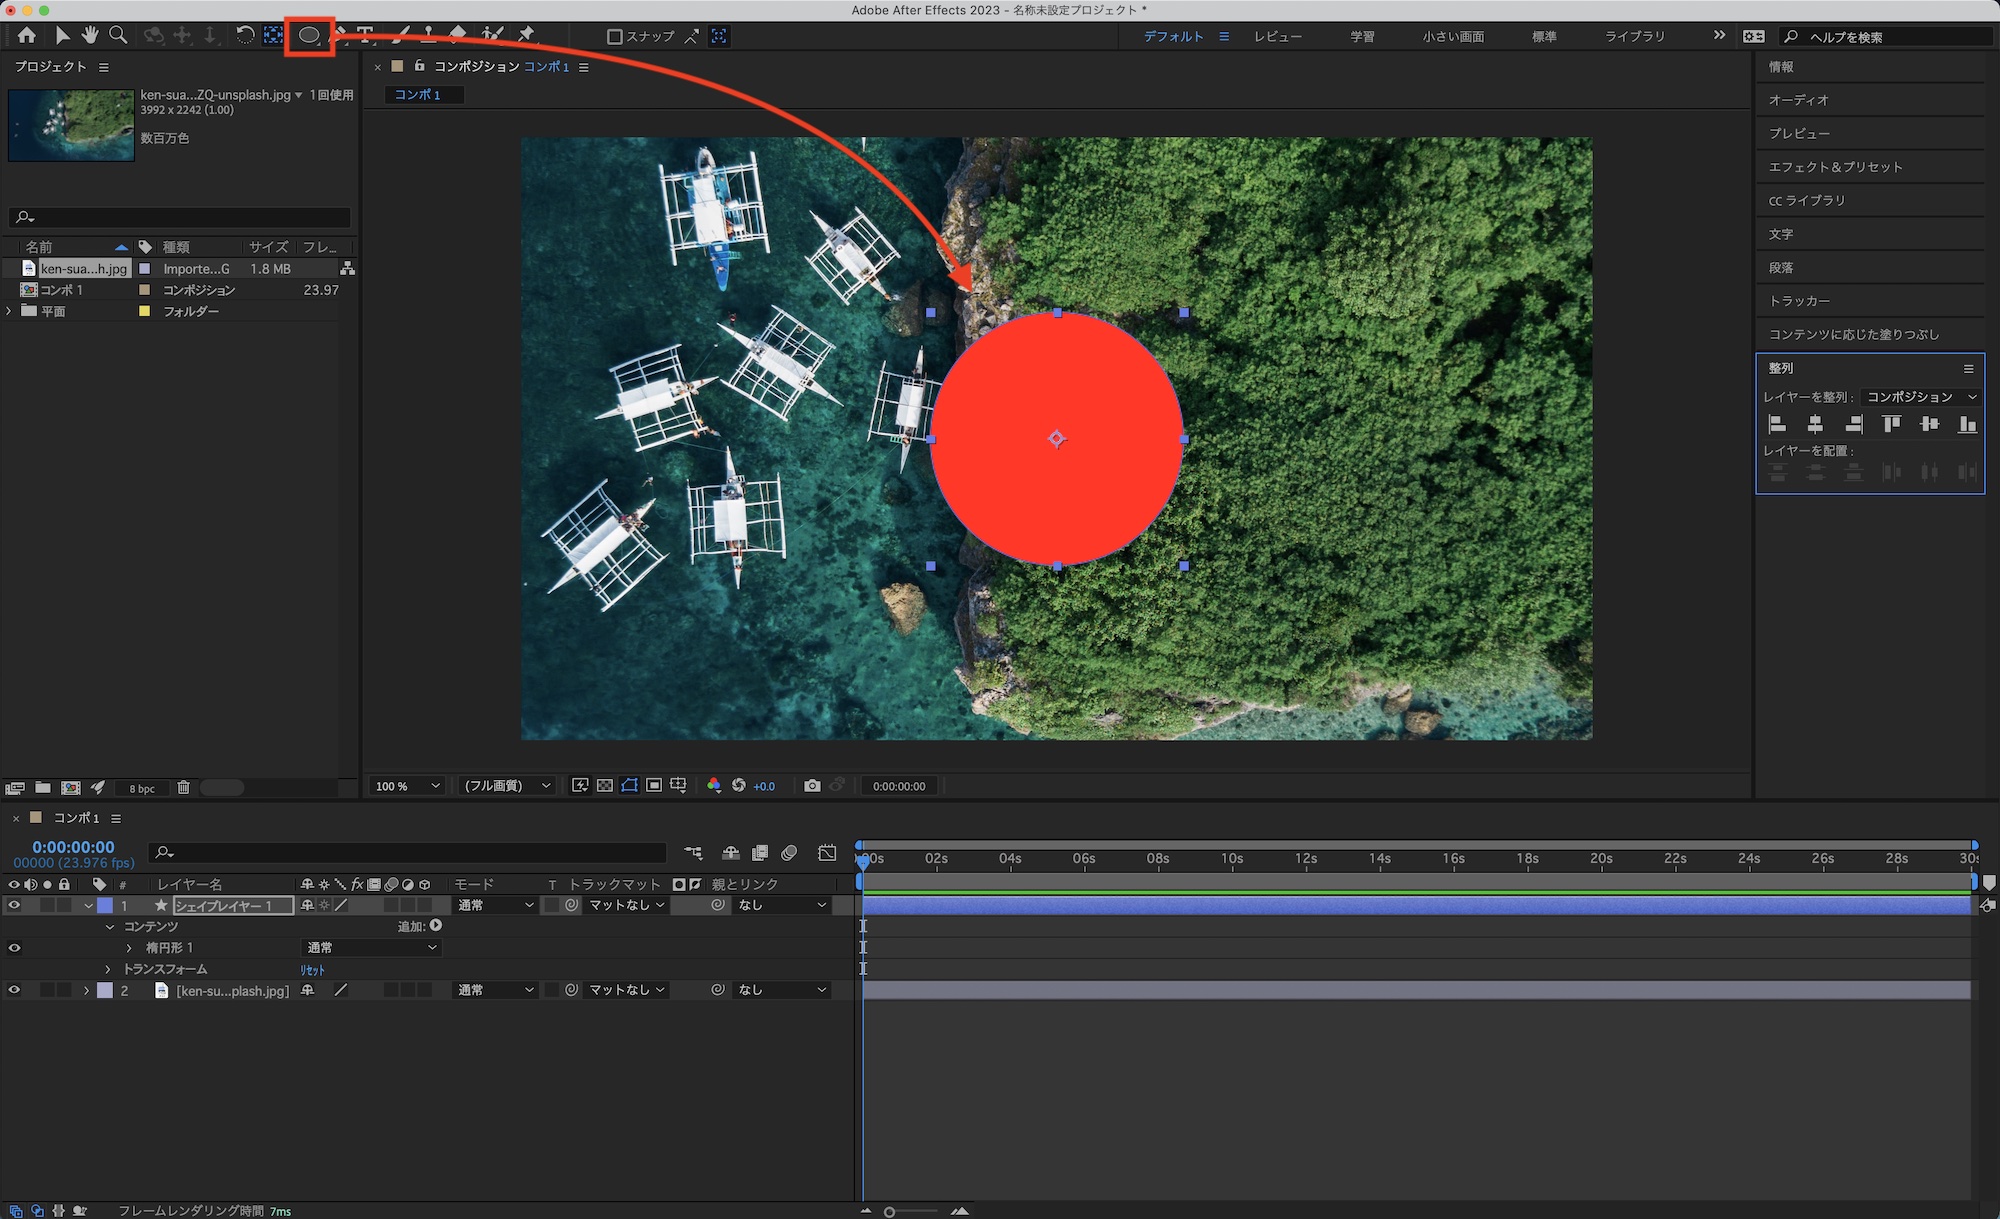Switch to the 学習 workspace
Screen dimensions: 2000x1219
[1362, 37]
